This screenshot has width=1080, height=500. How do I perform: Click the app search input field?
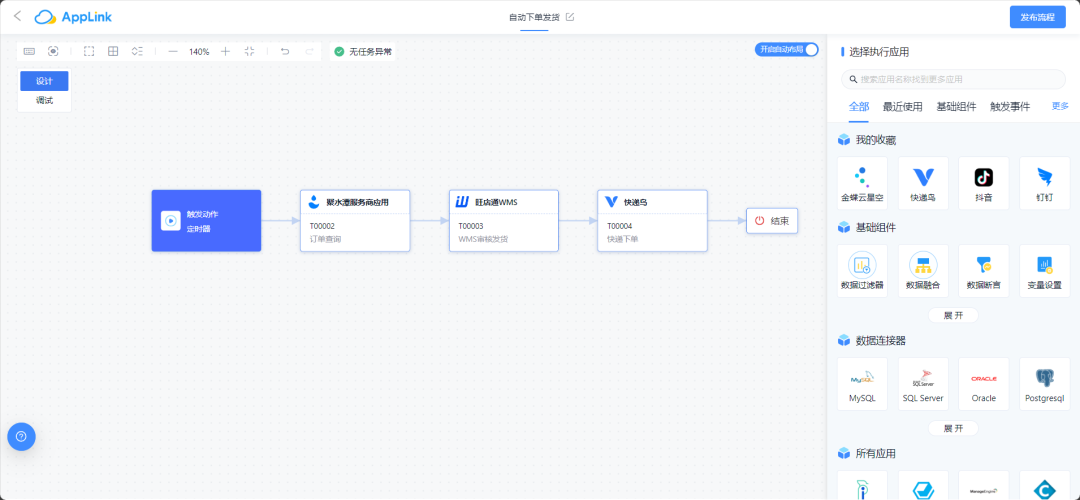tap(953, 79)
